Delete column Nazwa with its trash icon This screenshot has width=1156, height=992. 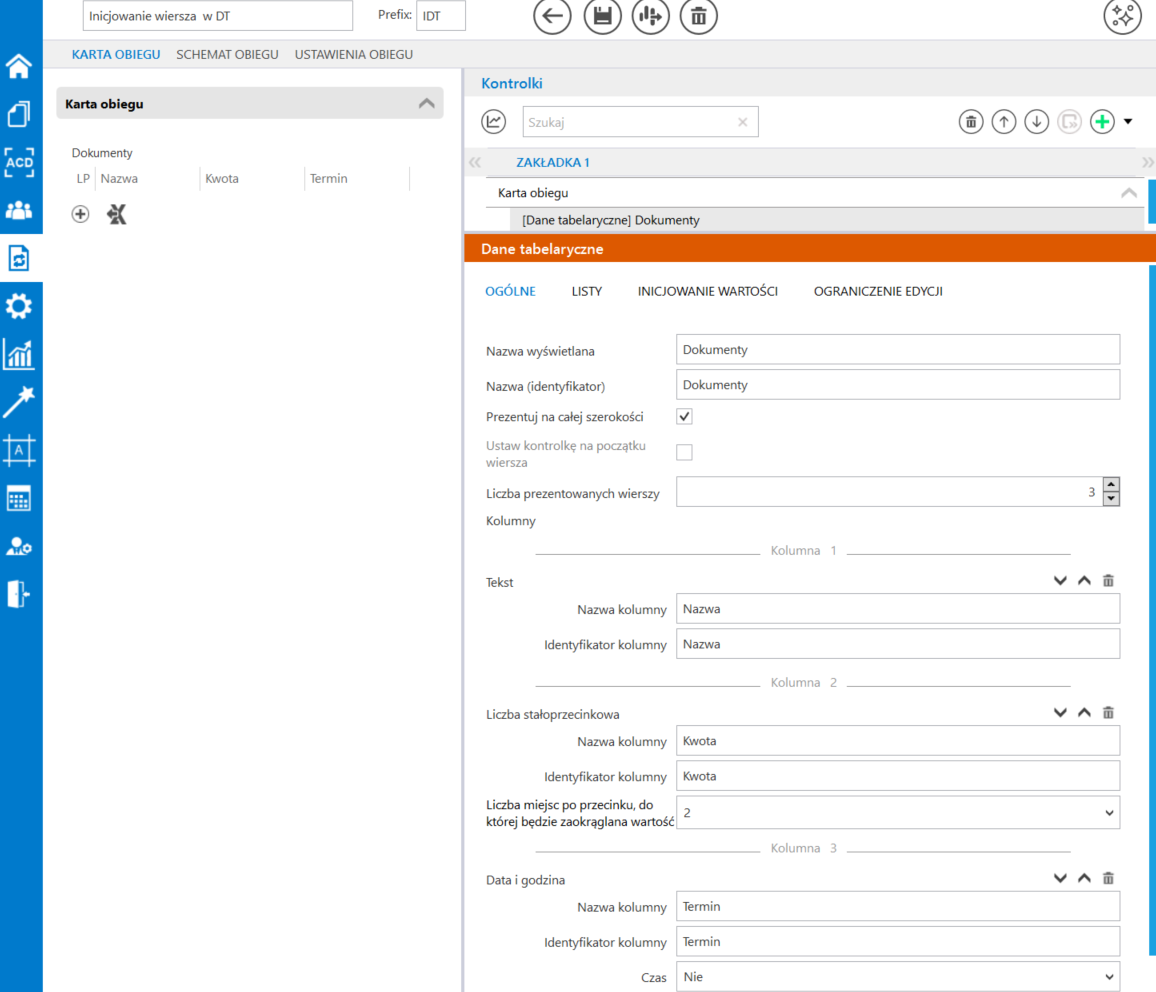click(1108, 581)
